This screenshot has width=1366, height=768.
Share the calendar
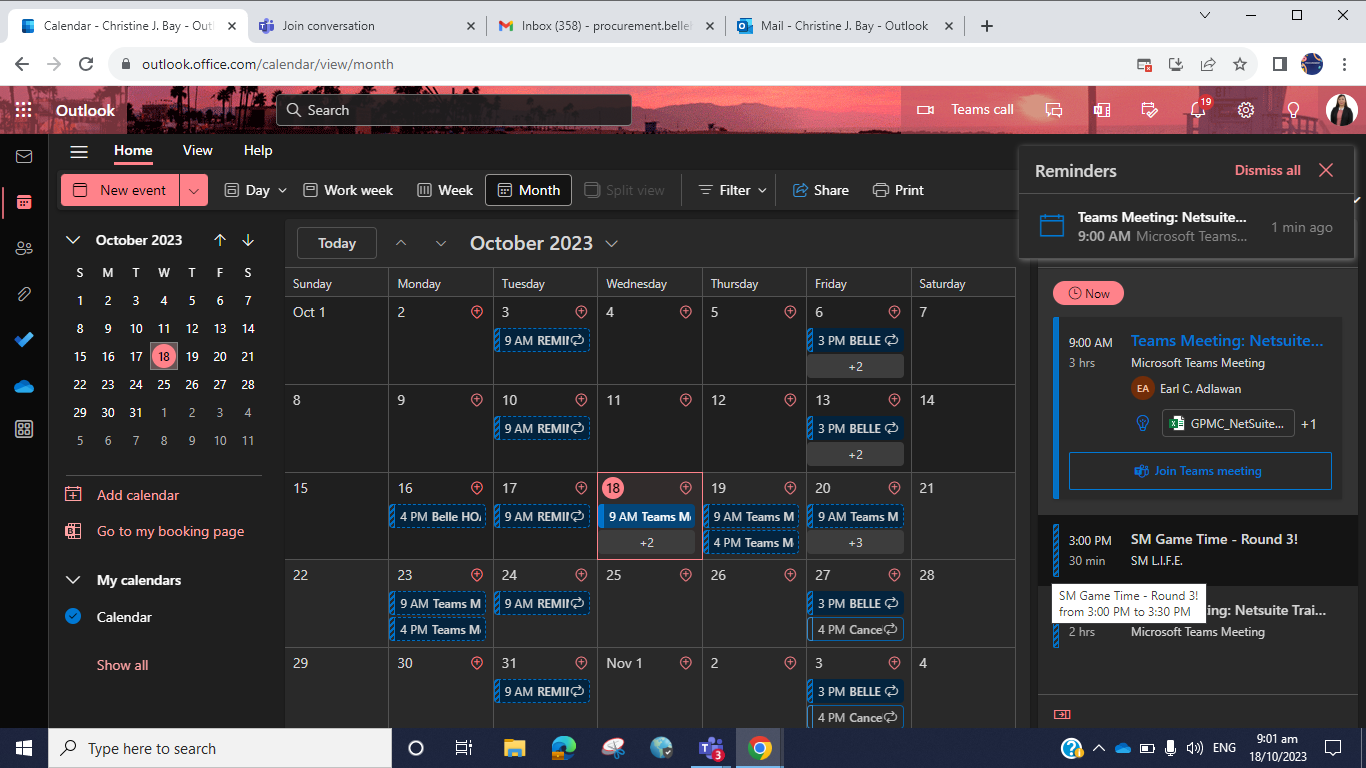(820, 190)
